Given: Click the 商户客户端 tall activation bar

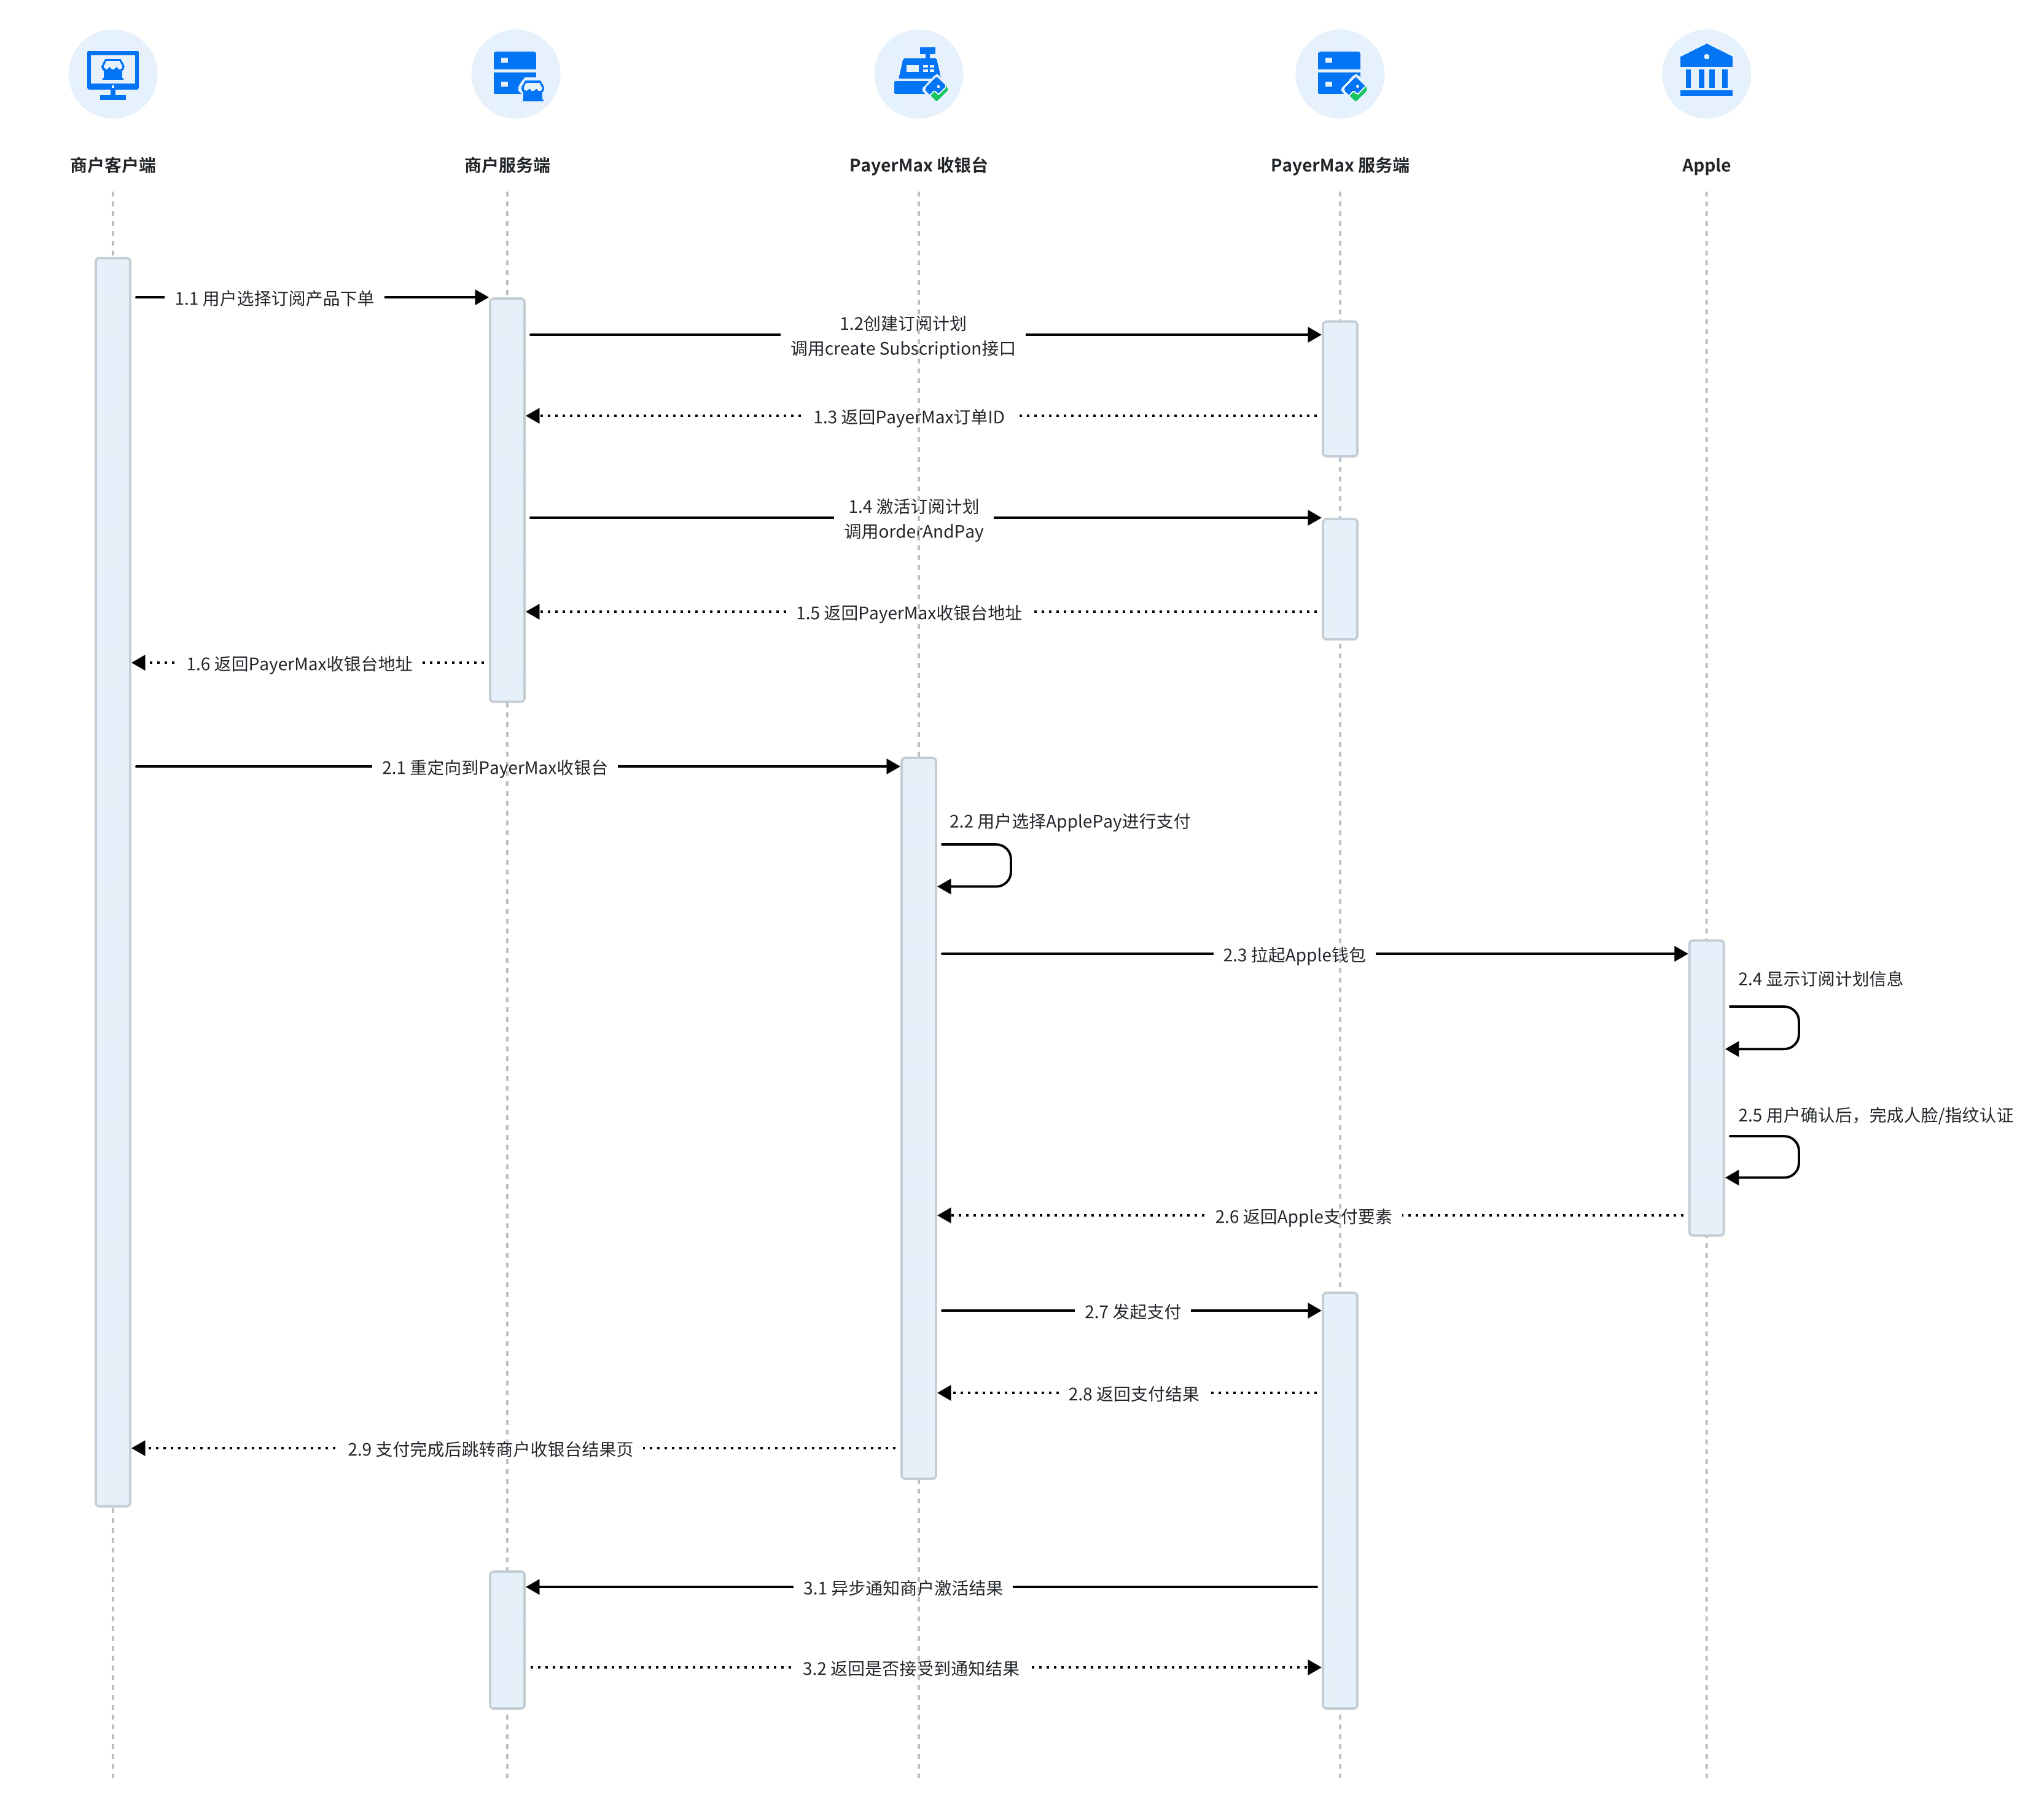Looking at the screenshot, I should coord(113,882).
